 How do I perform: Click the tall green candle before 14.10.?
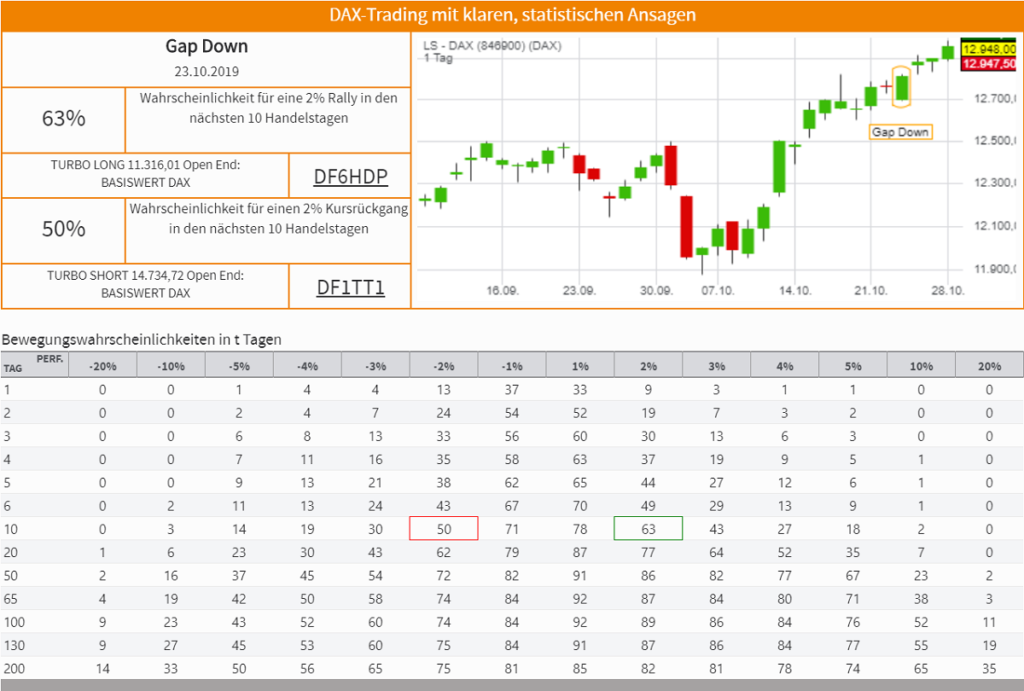[778, 167]
